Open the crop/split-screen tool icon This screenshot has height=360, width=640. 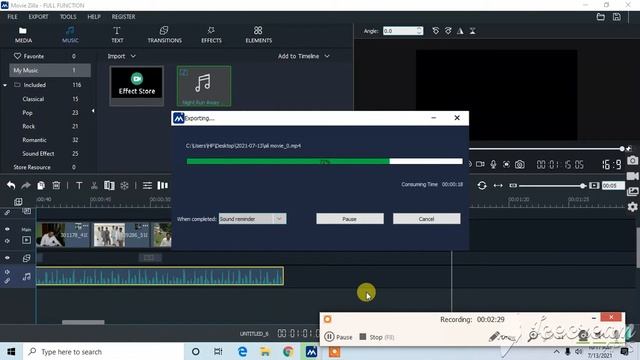(x=109, y=186)
